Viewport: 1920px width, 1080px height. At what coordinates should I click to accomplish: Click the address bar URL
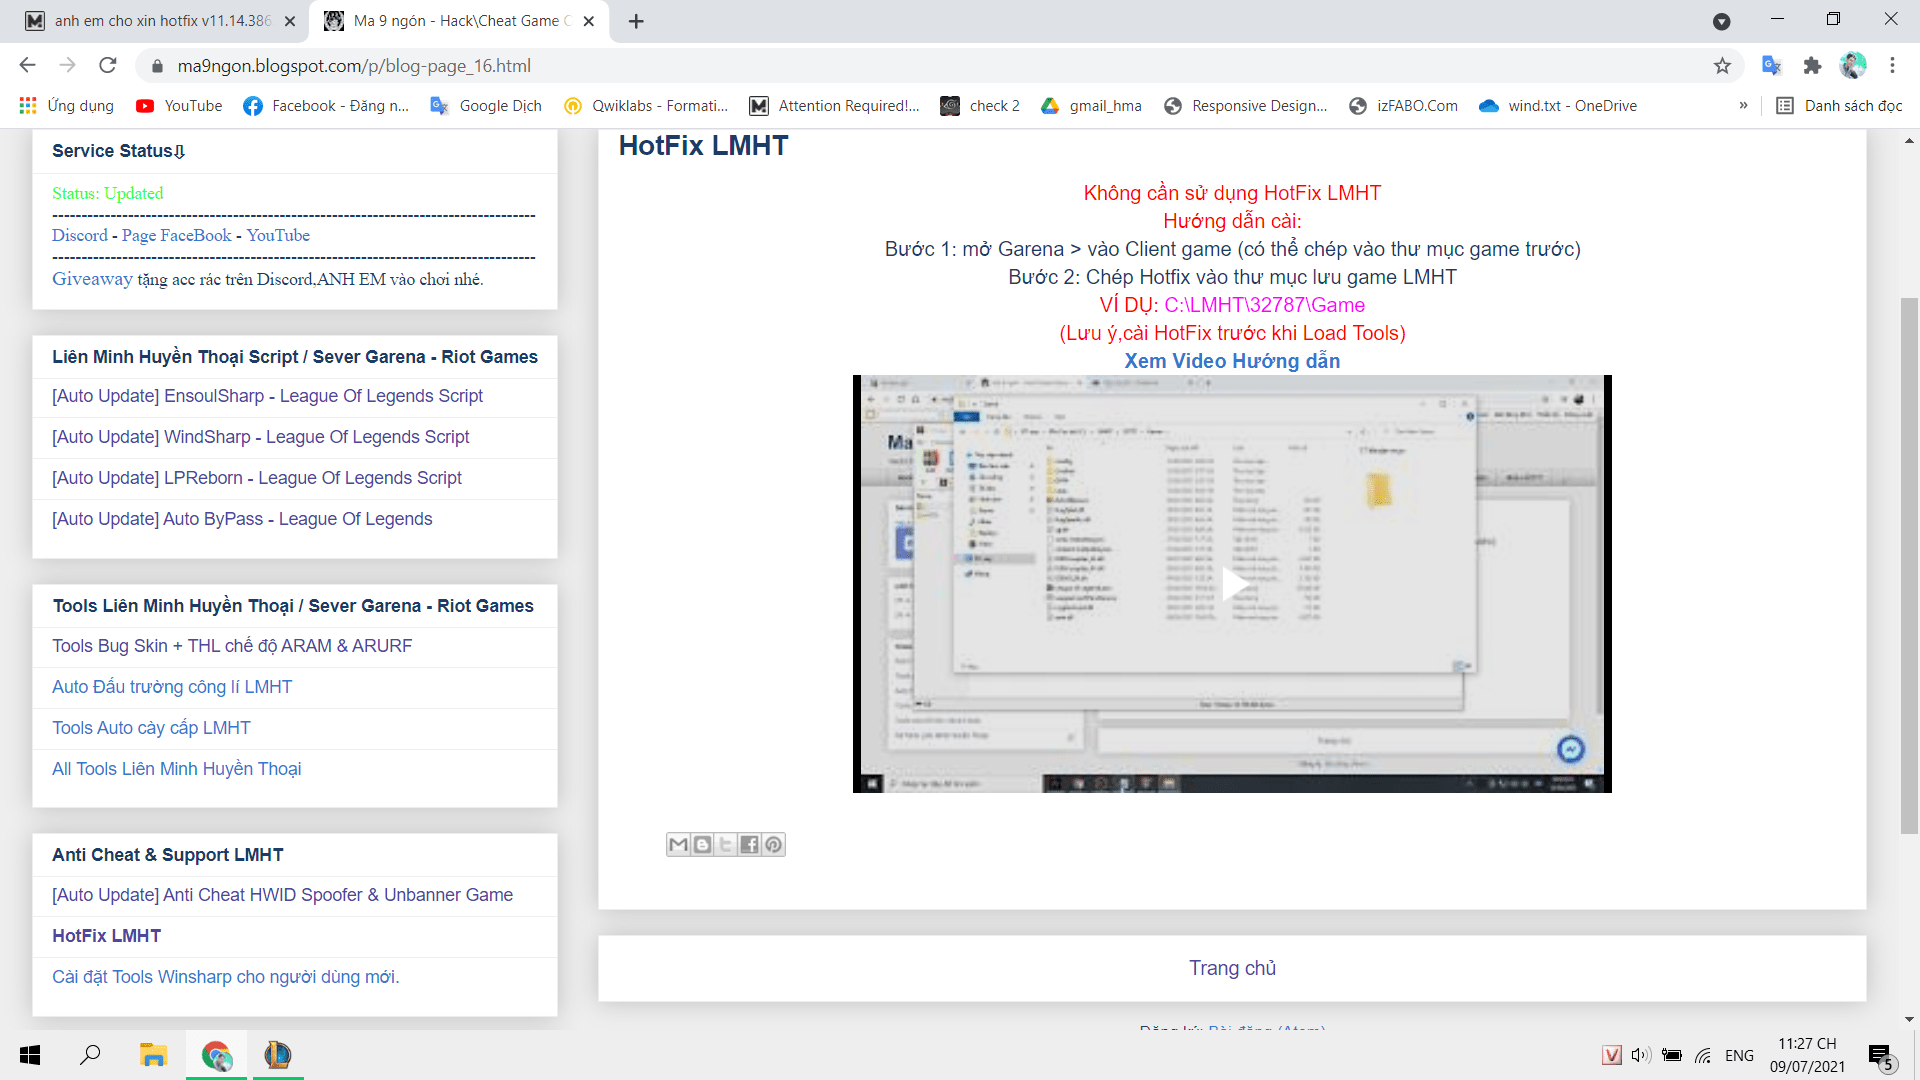pos(354,66)
